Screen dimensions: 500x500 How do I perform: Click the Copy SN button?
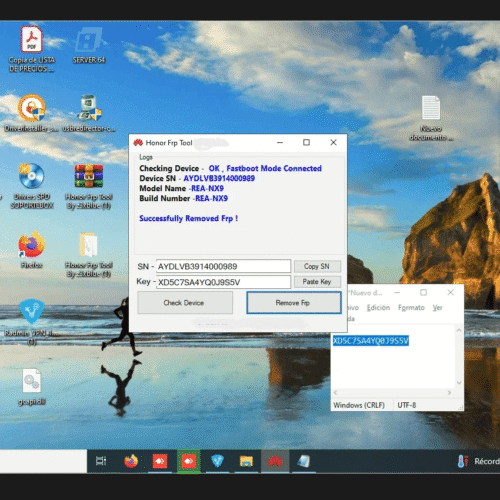317,266
